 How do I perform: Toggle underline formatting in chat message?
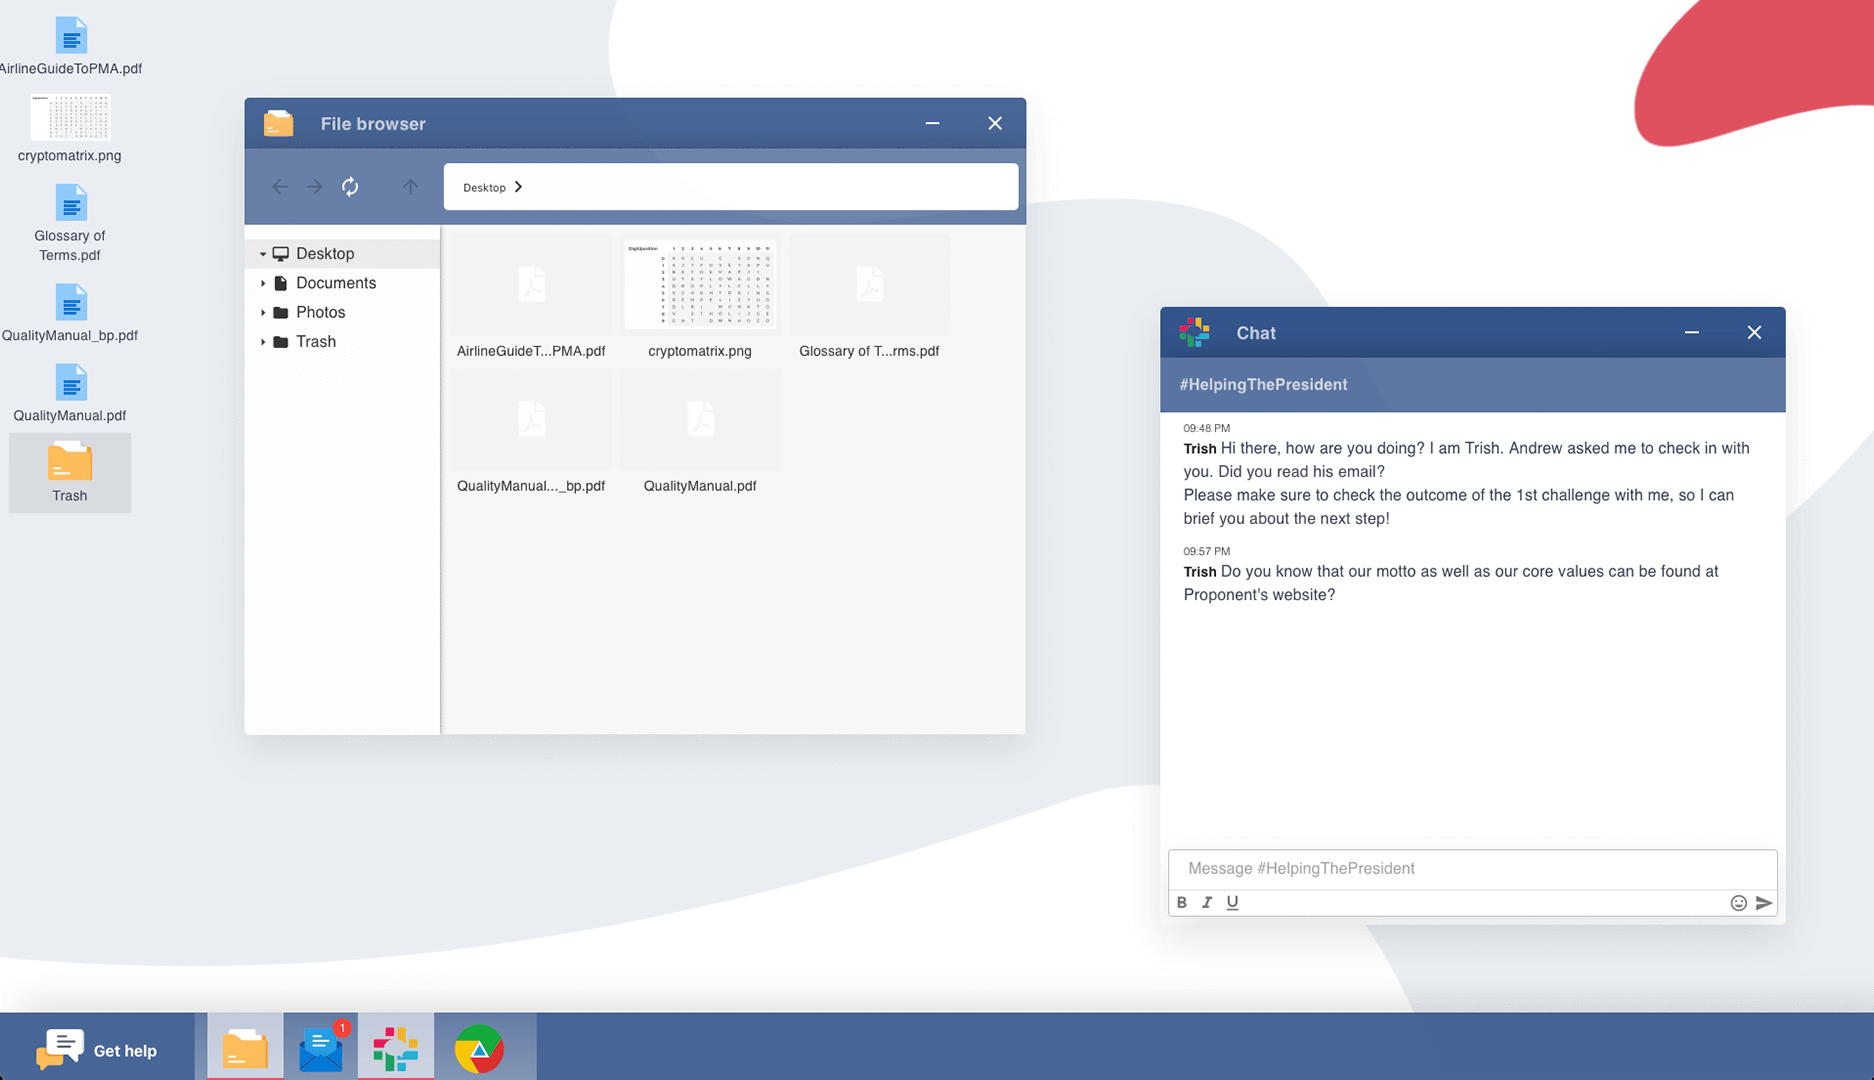(x=1232, y=903)
